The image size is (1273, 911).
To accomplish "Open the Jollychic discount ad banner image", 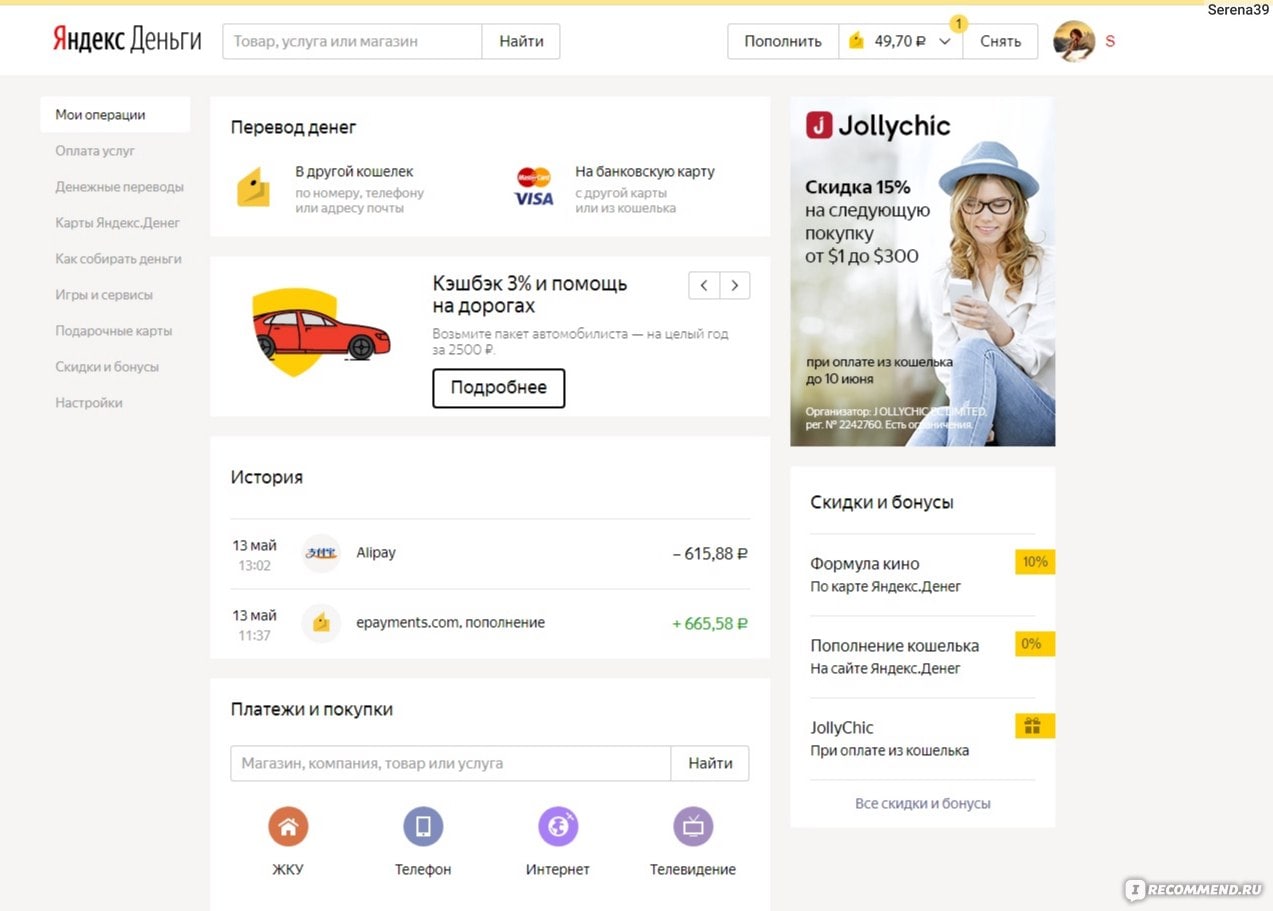I will [923, 271].
